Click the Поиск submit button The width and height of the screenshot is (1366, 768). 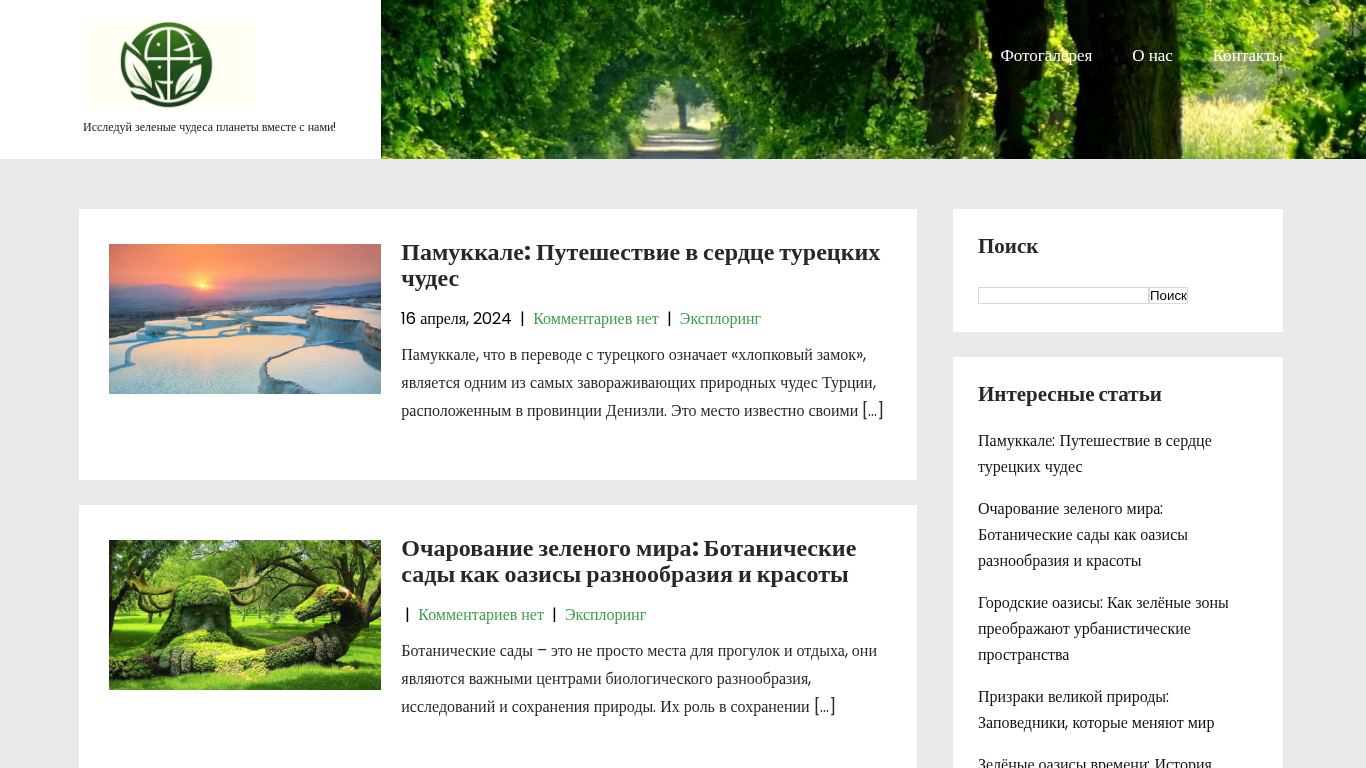click(1168, 295)
